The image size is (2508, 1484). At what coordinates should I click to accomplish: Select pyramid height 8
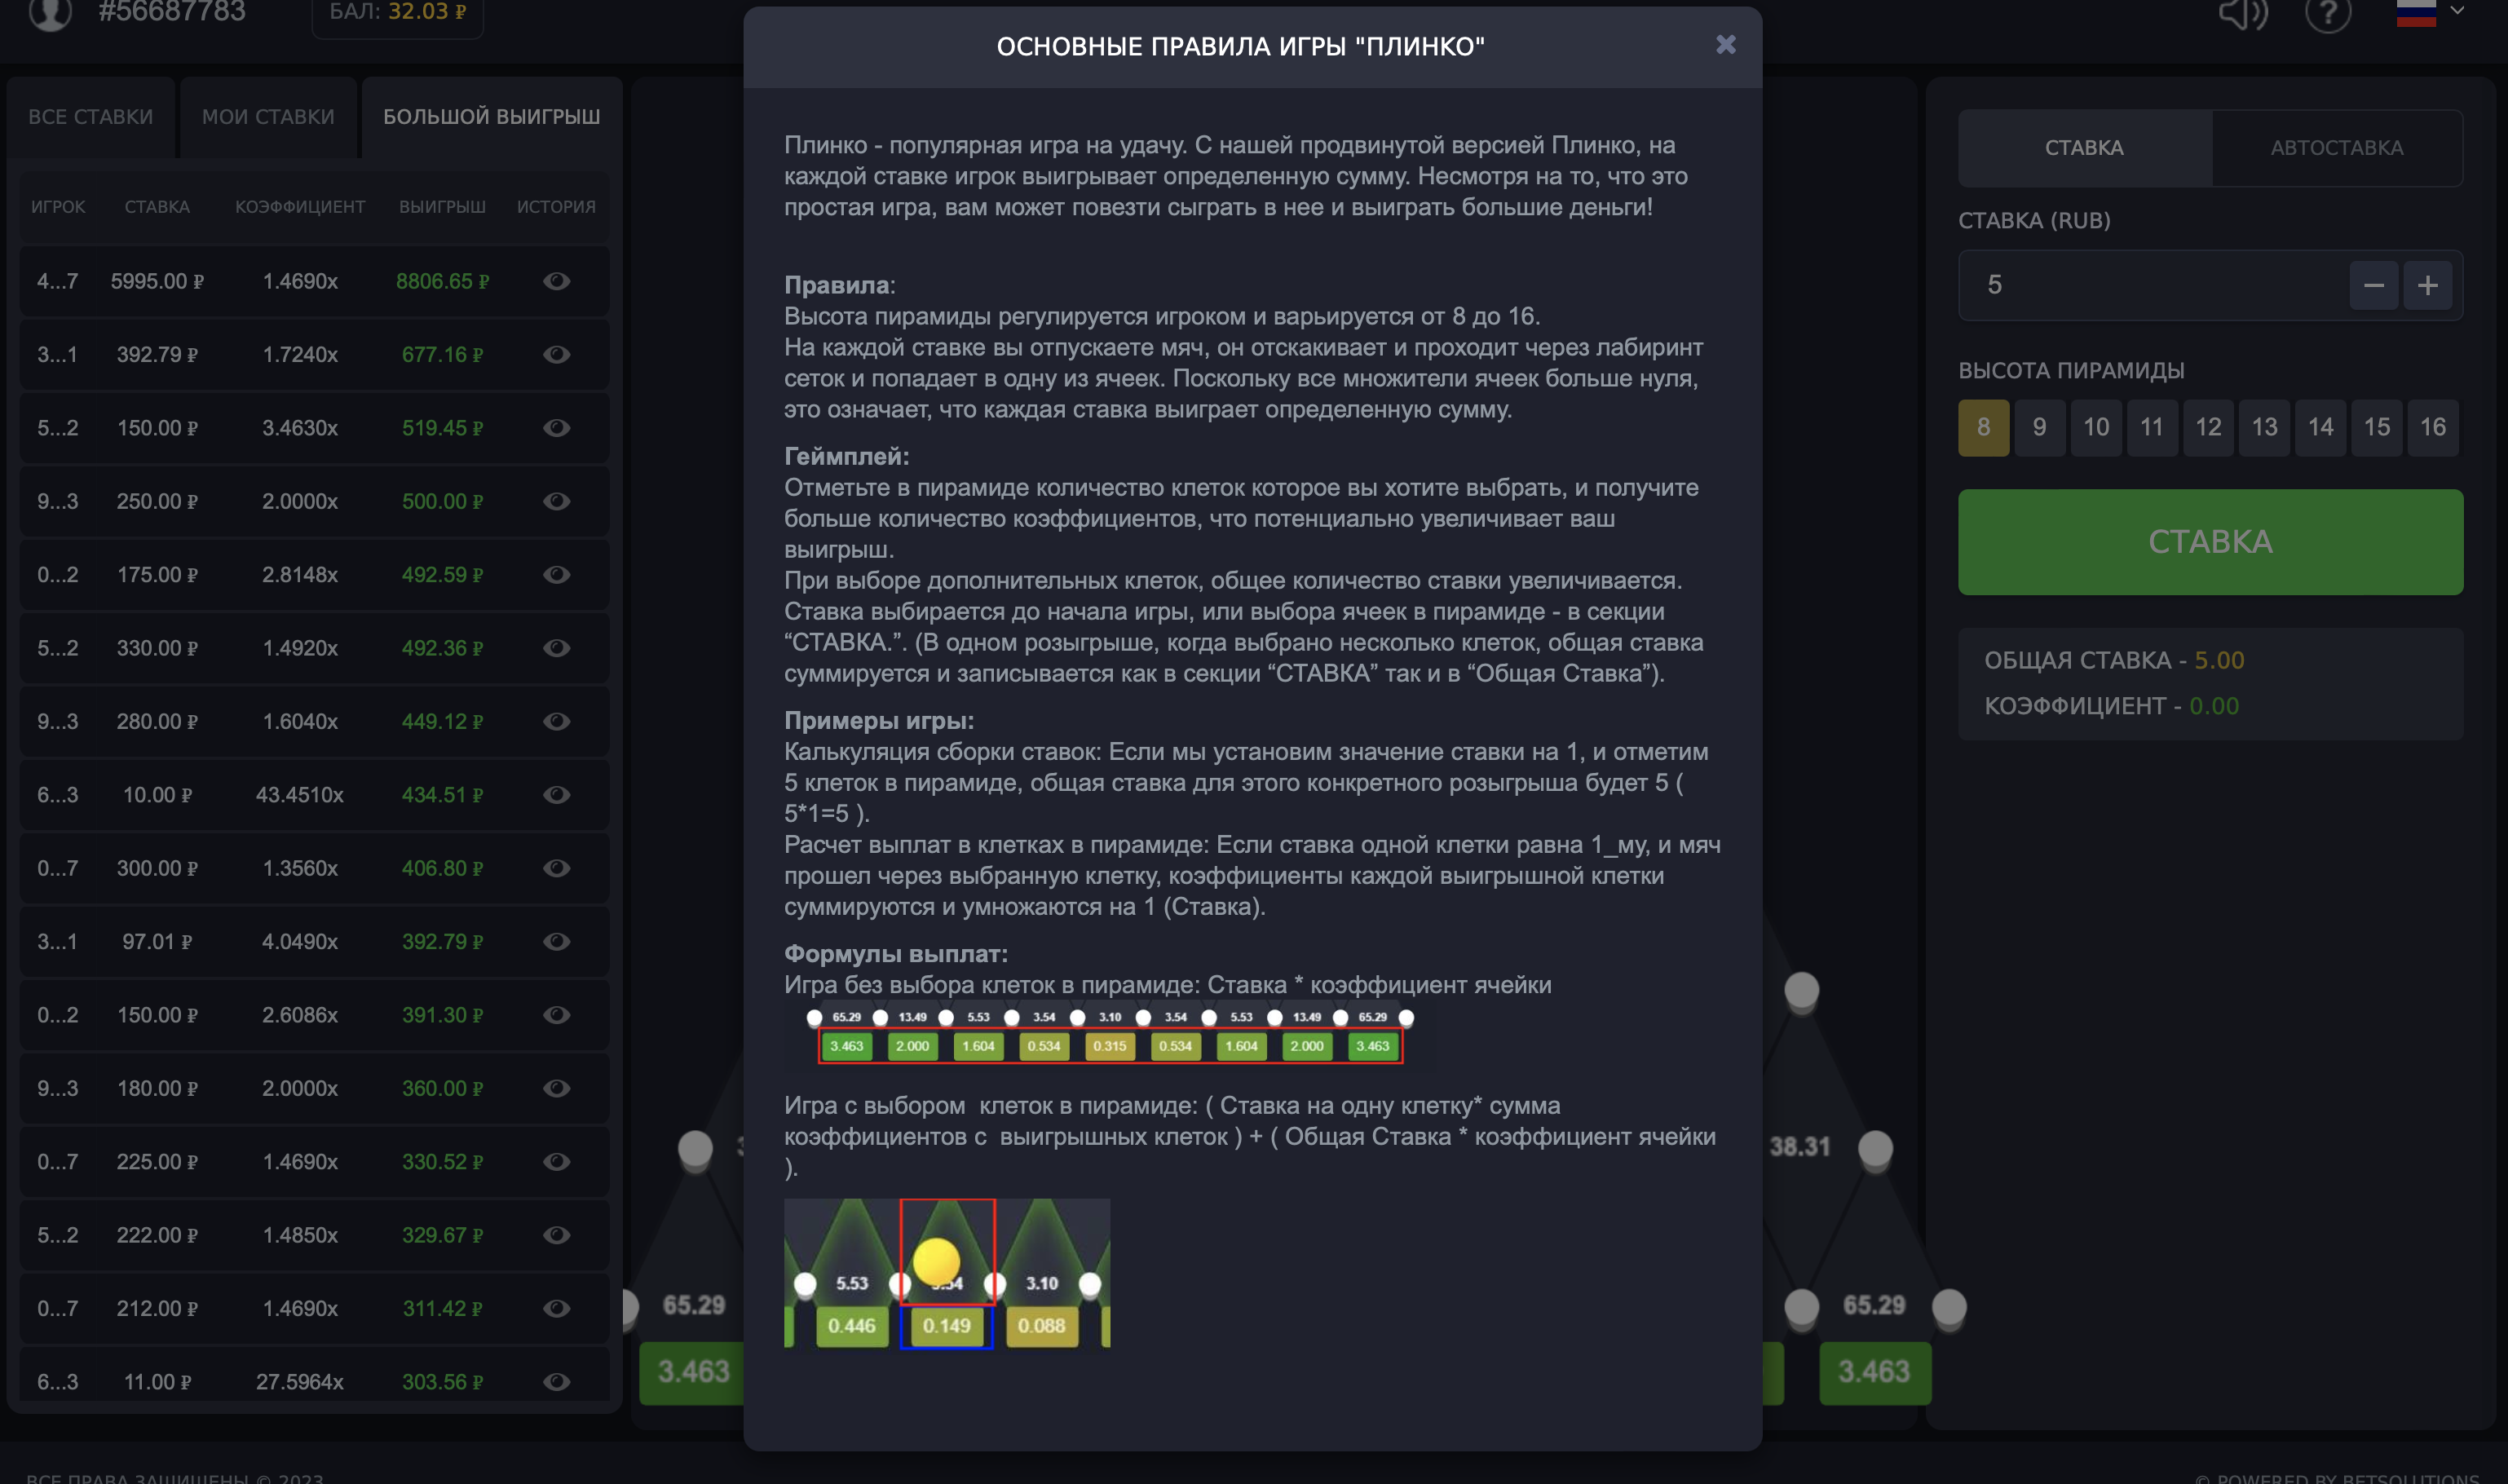click(x=1983, y=427)
